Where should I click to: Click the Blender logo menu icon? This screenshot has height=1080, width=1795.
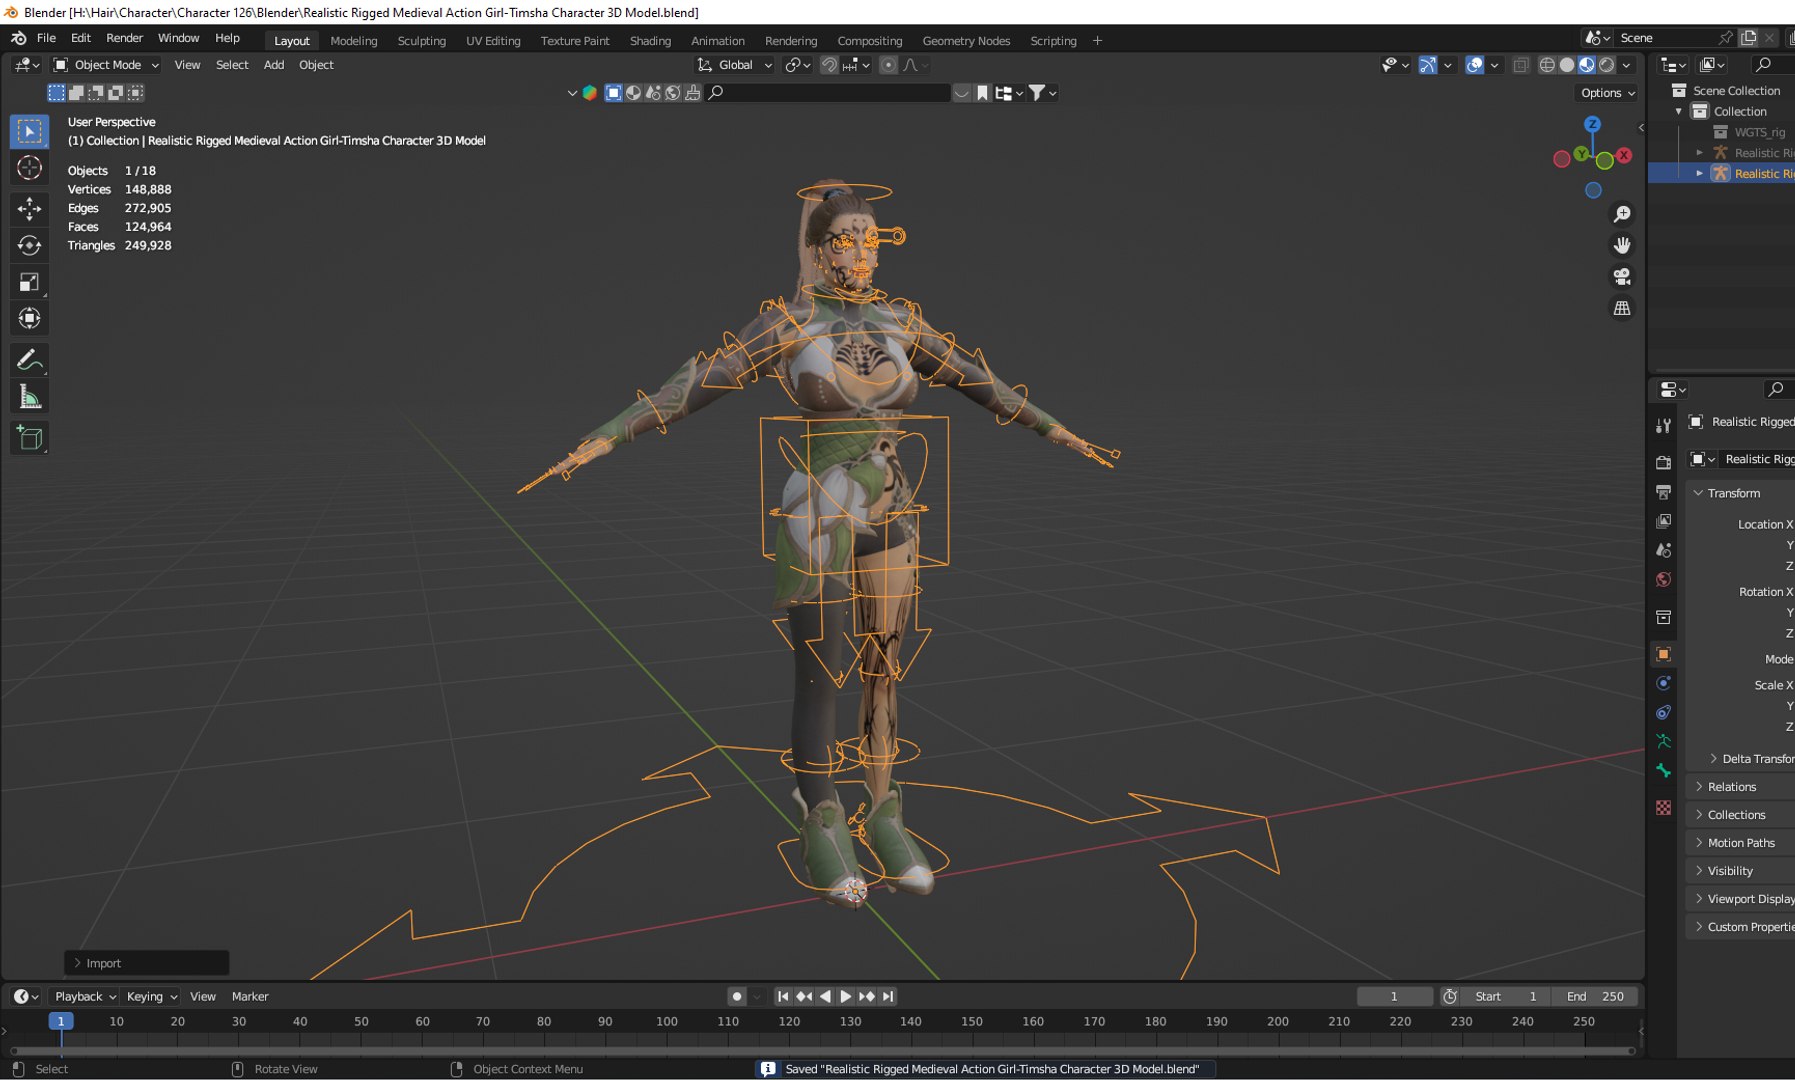coord(19,38)
